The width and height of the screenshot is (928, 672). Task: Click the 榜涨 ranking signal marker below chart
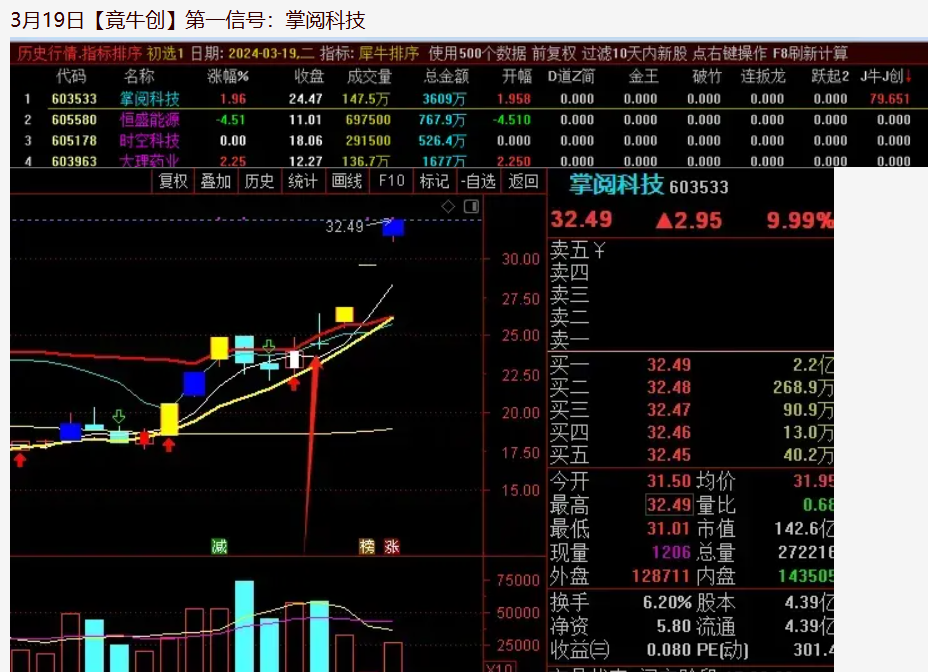[380, 545]
